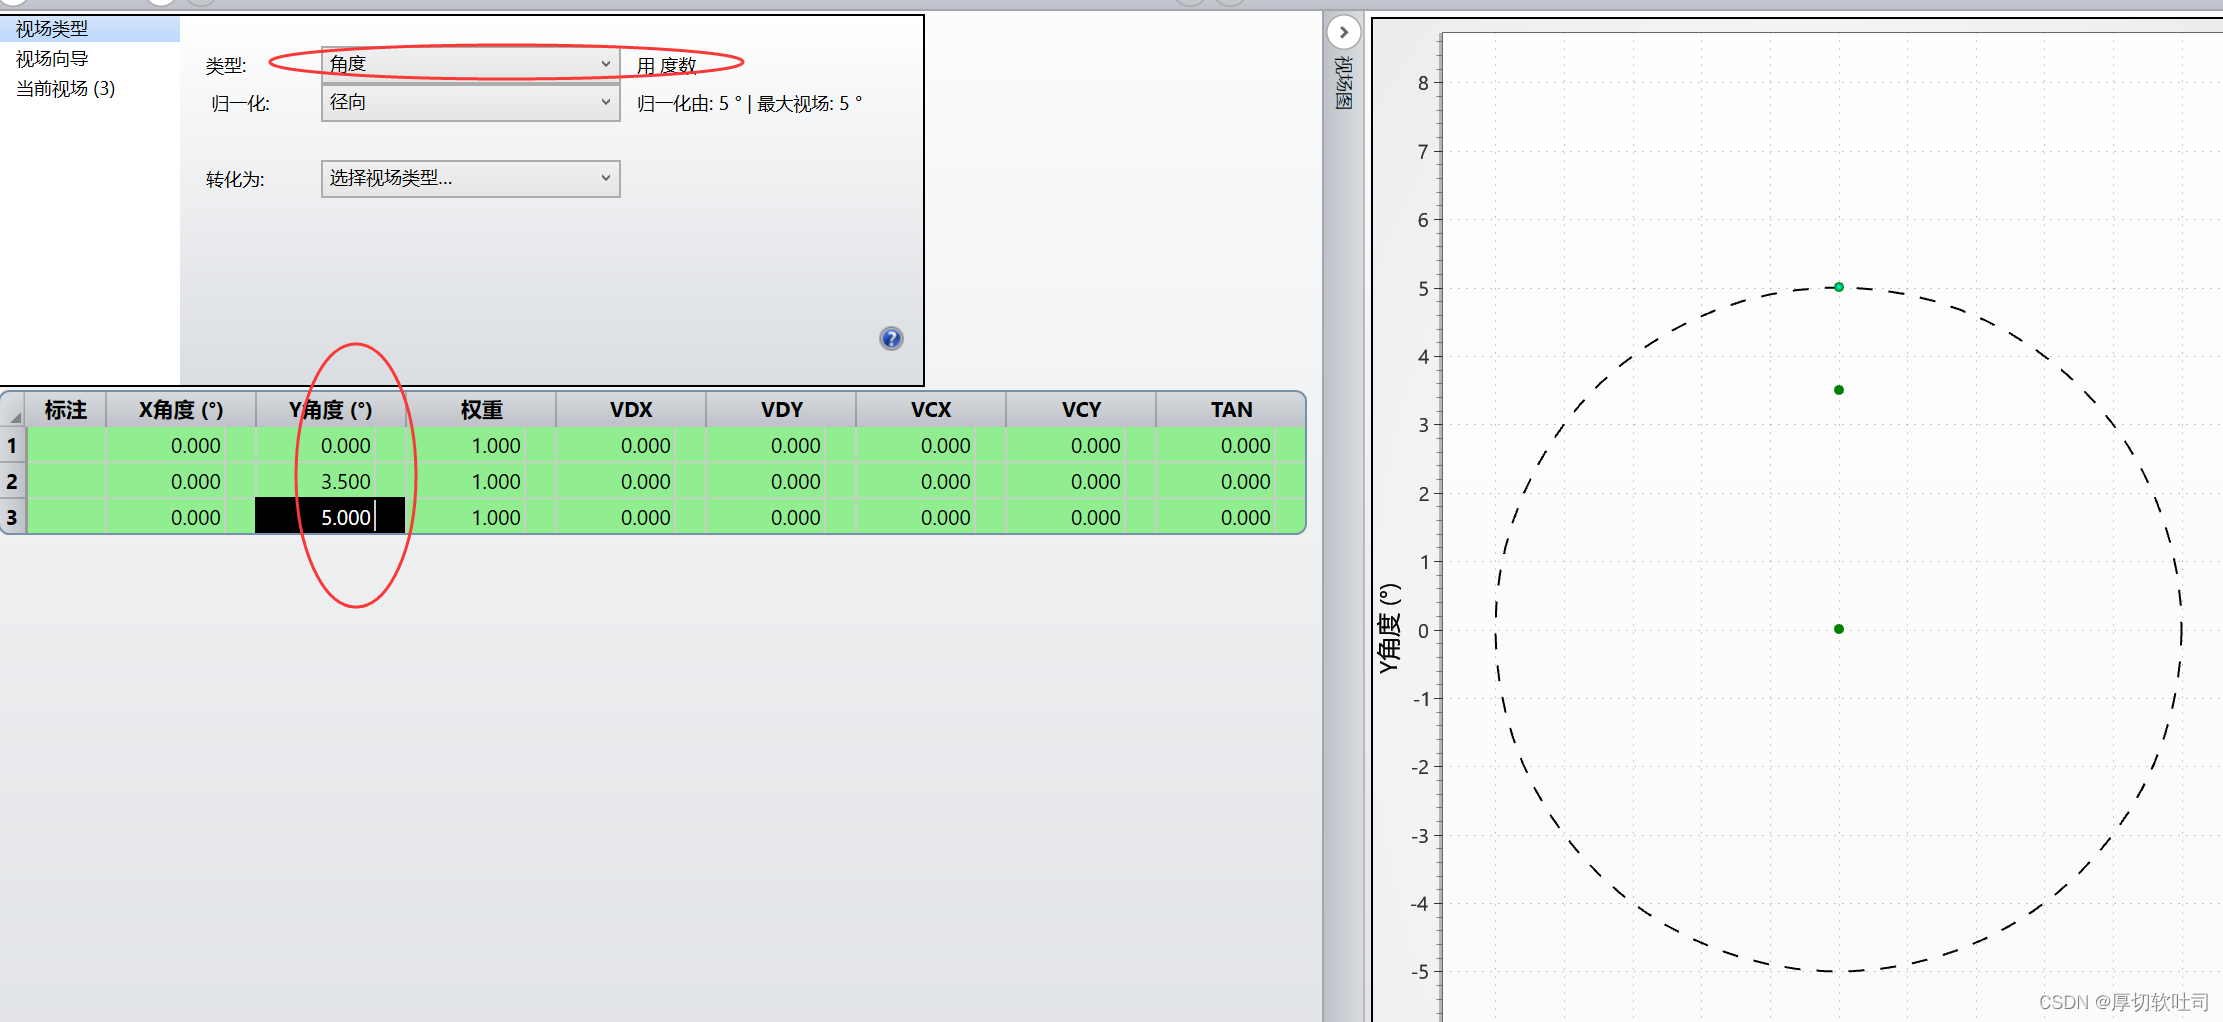Click the weight cell 1.000 in row 1

click(481, 446)
